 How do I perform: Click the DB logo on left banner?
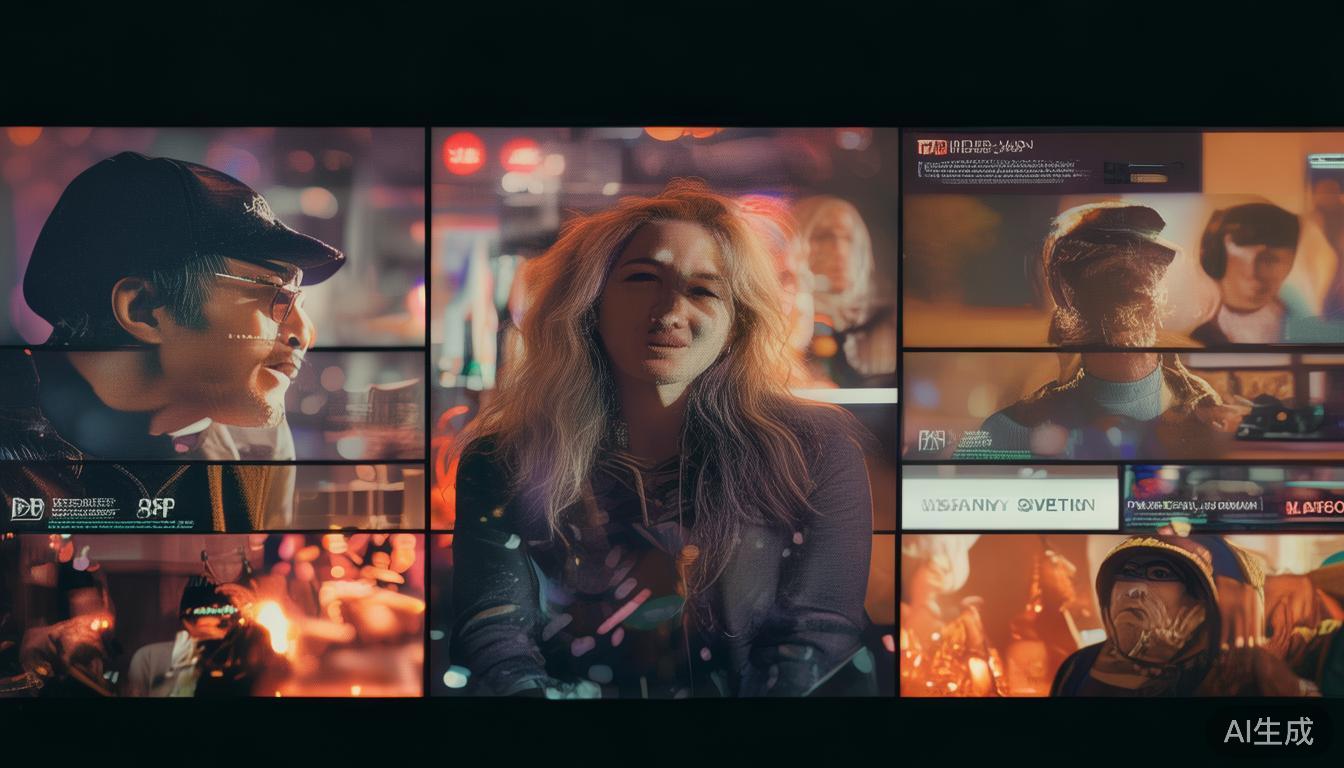[x=26, y=508]
